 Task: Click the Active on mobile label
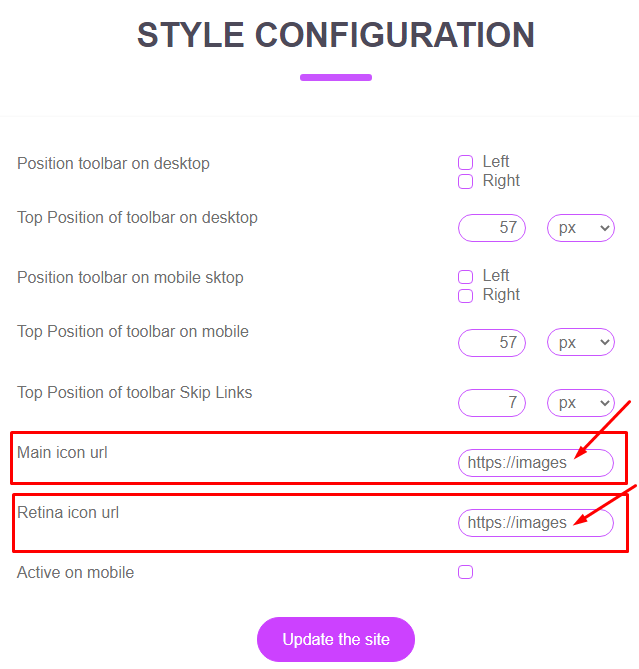pyautogui.click(x=76, y=573)
